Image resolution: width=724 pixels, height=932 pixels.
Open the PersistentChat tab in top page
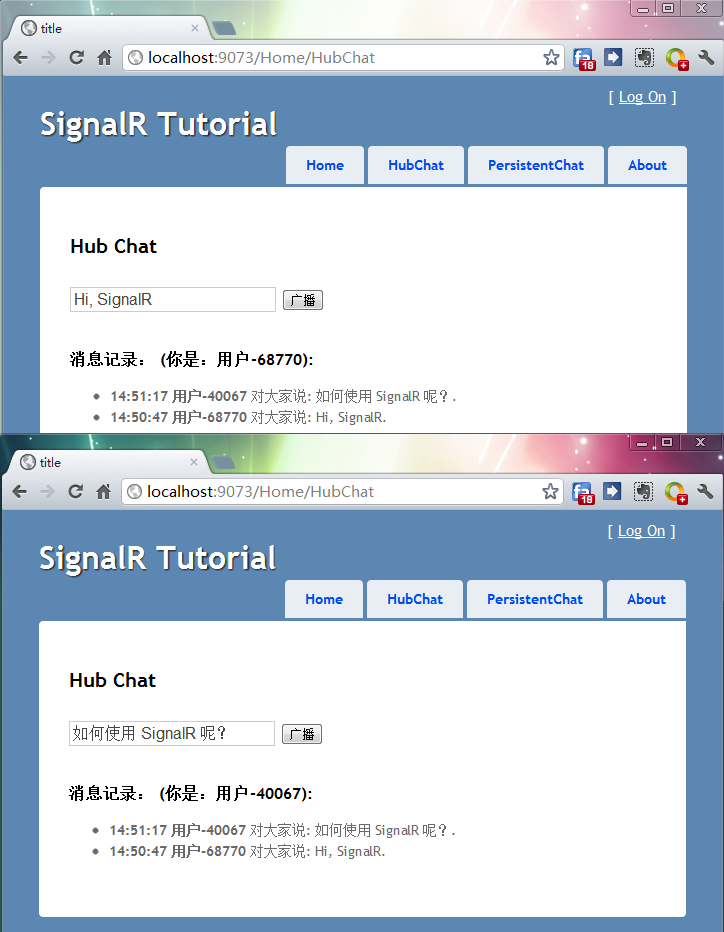(535, 166)
